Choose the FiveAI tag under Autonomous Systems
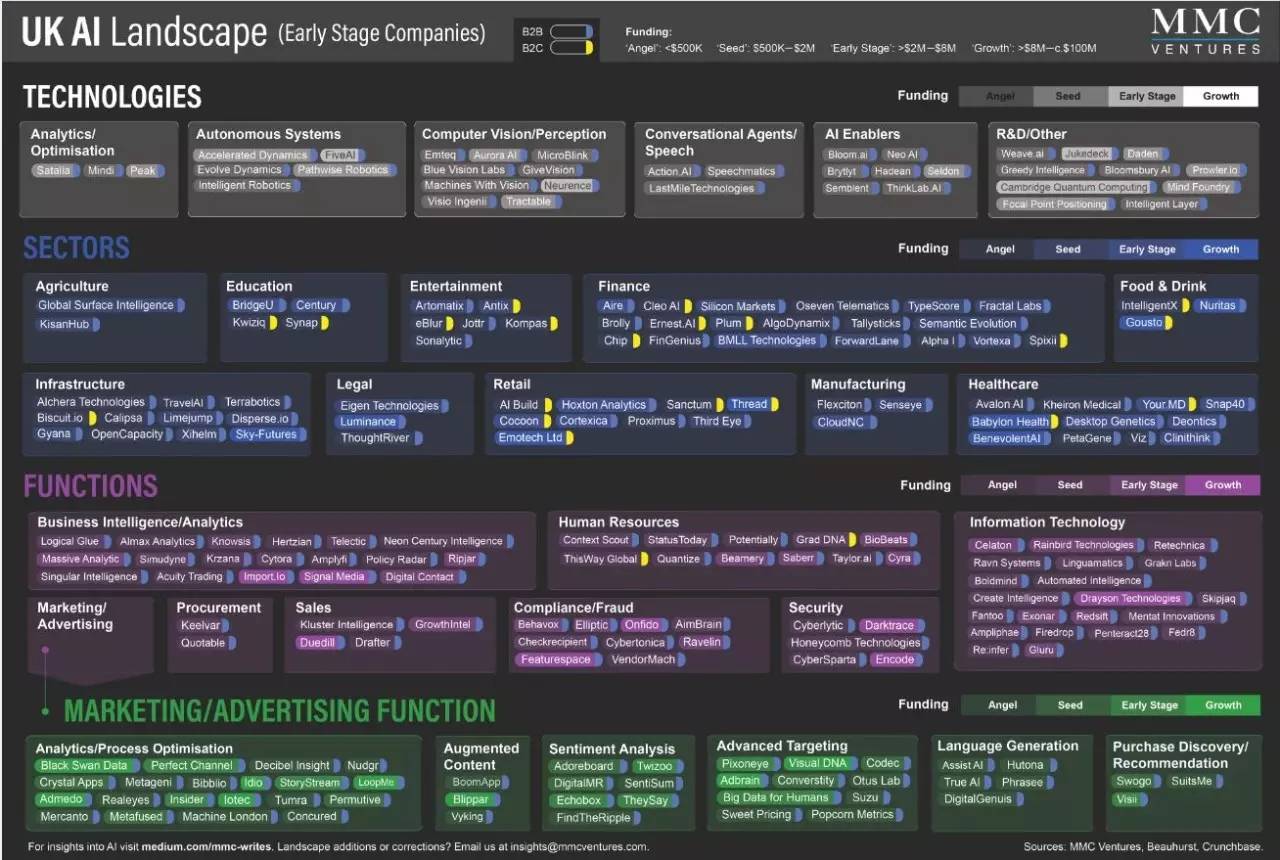 click(x=339, y=155)
